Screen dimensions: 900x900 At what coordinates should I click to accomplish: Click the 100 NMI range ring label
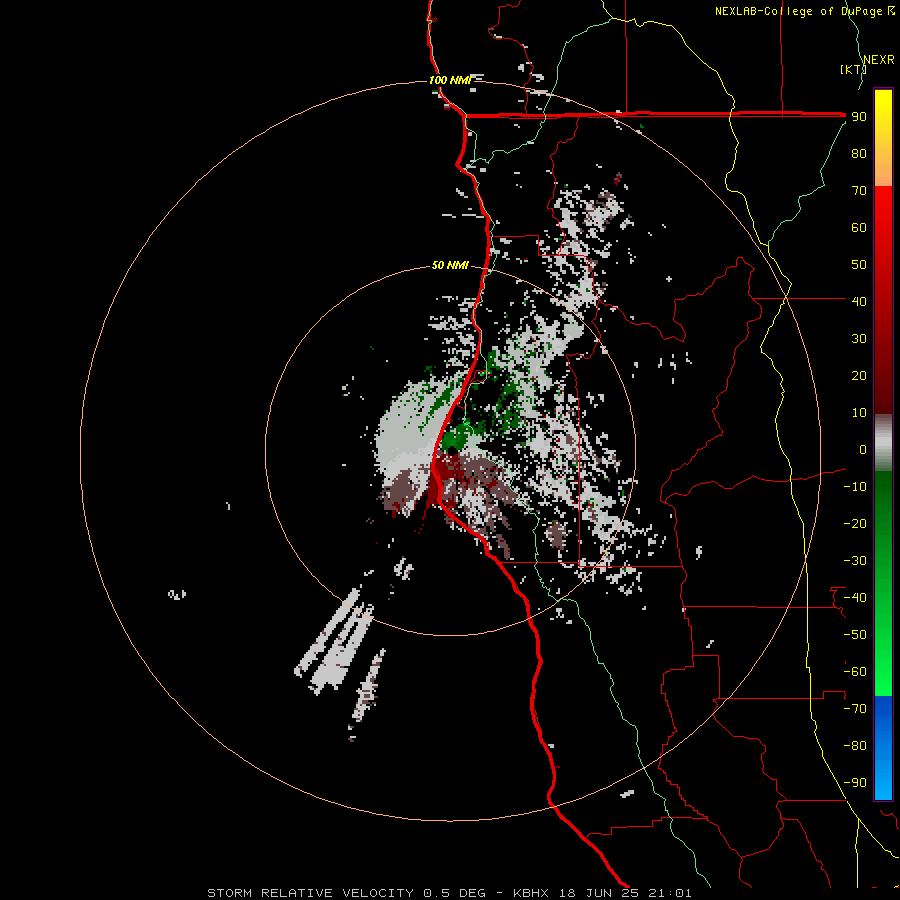pos(450,80)
